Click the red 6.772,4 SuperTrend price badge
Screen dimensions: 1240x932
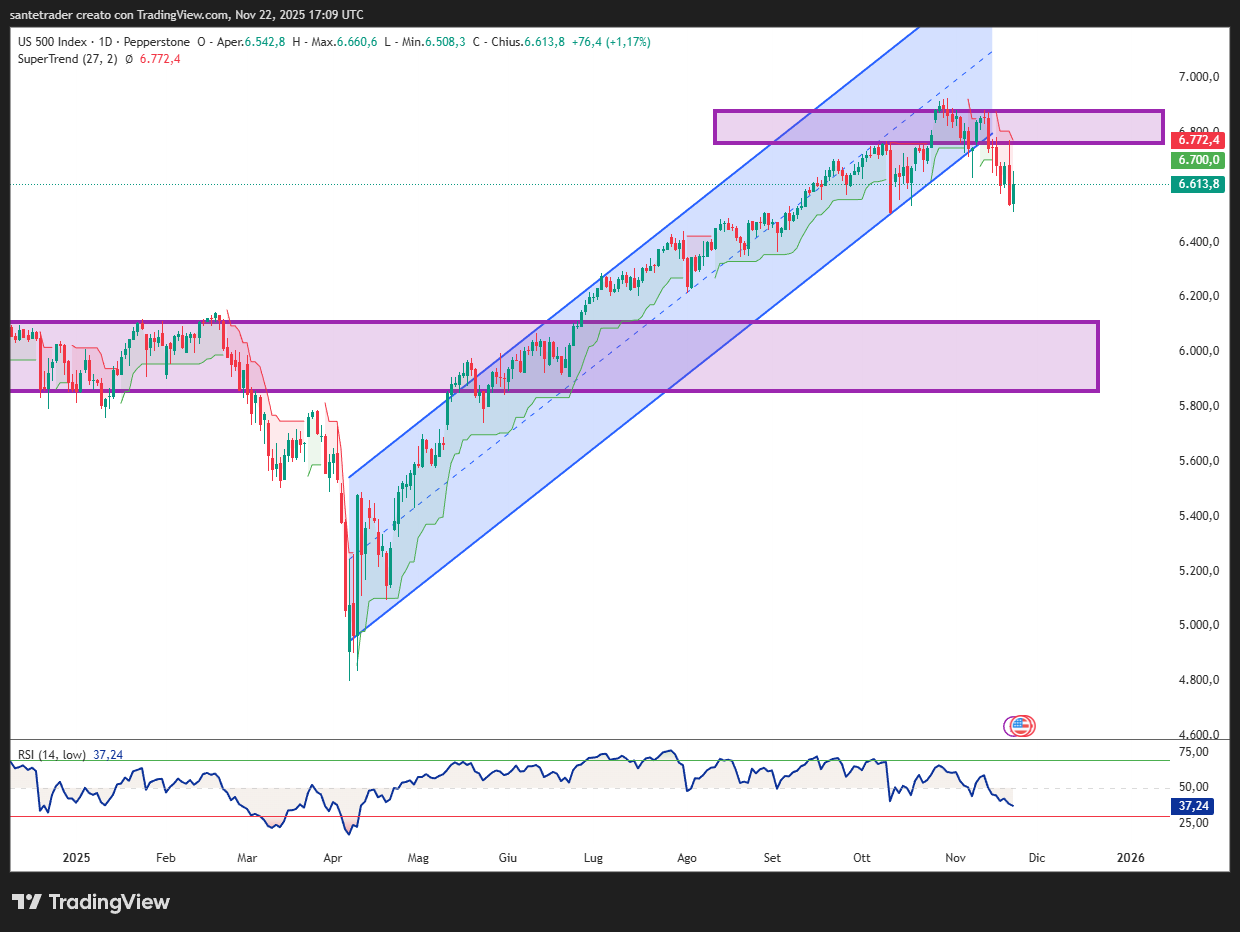tap(1197, 140)
